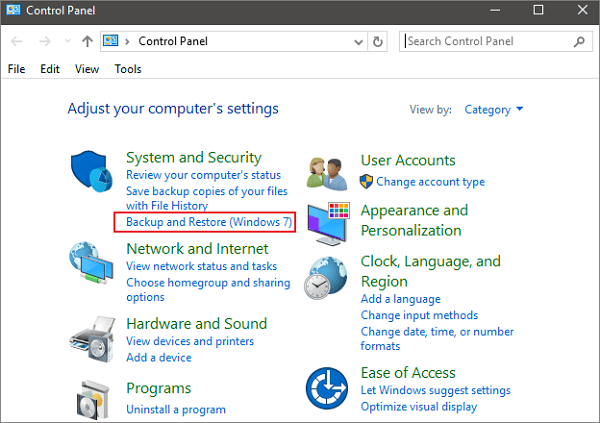Click View devices and printers link
The image size is (600, 423).
(x=190, y=341)
